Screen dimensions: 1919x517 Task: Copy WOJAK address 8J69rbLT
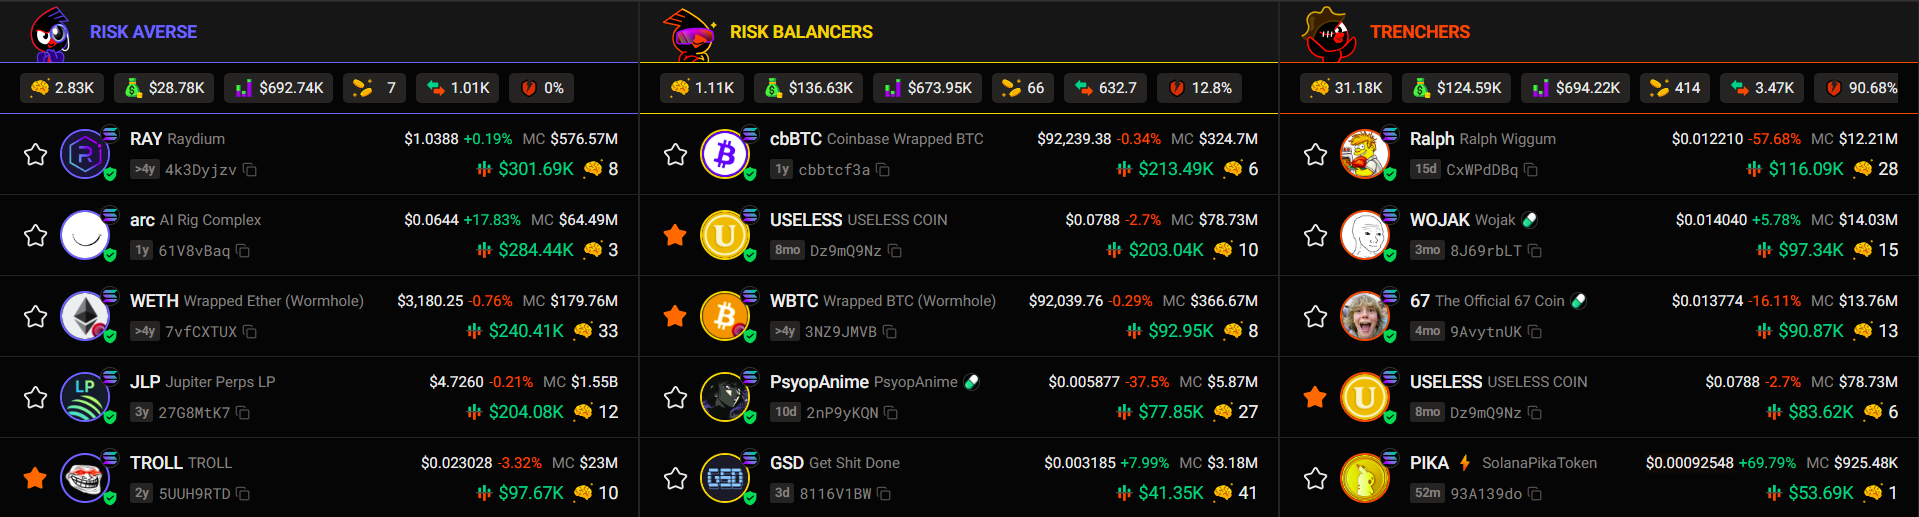[1535, 251]
